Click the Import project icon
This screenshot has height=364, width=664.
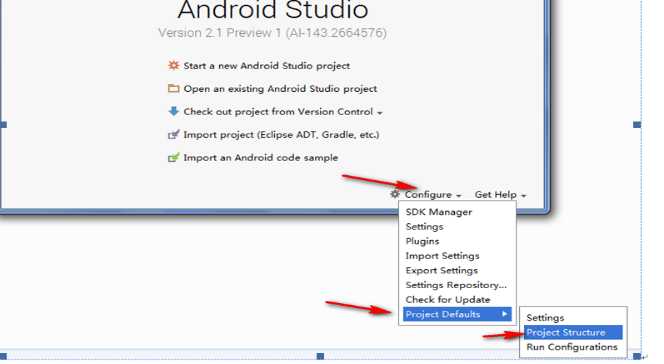174,135
